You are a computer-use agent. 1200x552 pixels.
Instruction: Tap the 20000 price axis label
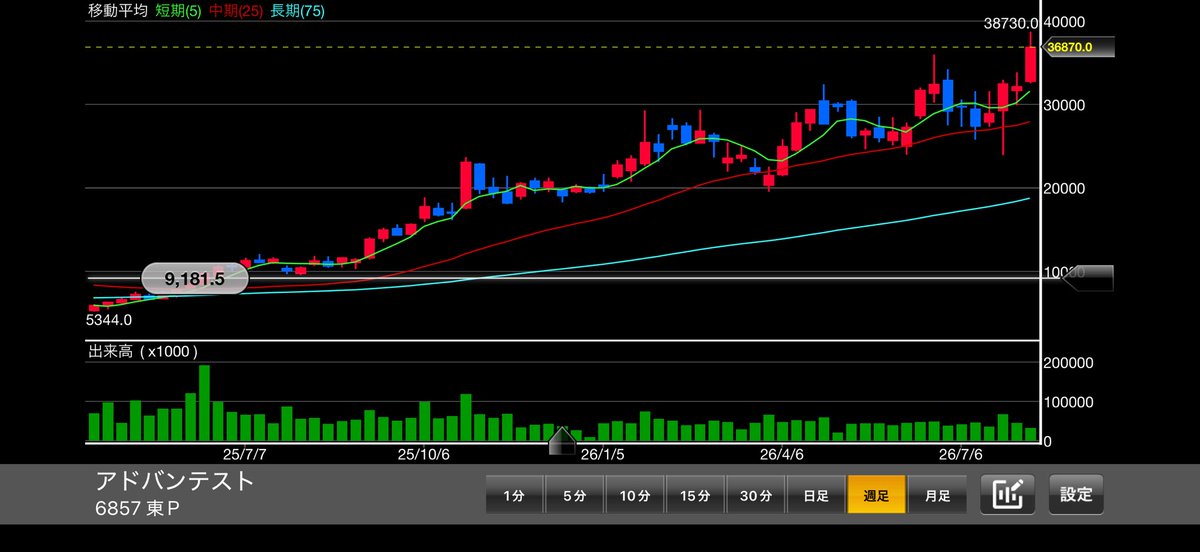coord(1066,188)
